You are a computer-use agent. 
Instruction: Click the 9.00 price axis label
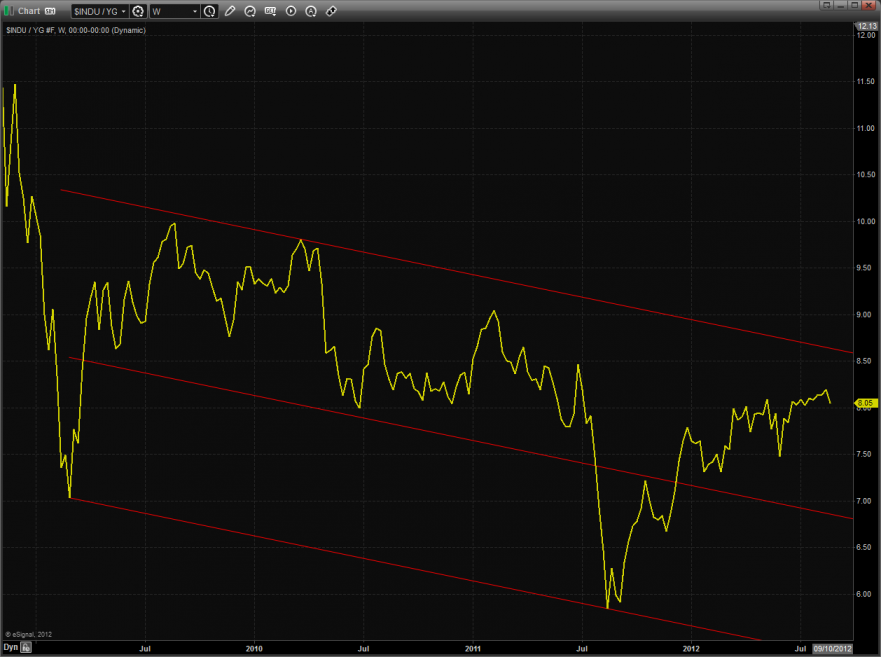(865, 315)
